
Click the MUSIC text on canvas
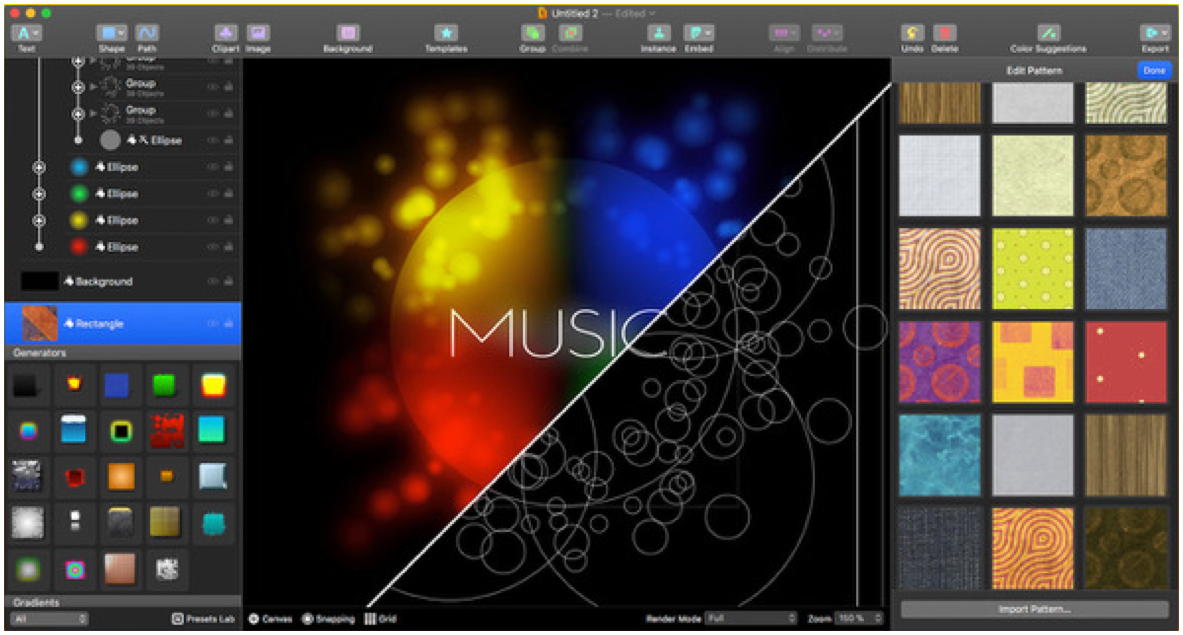(x=557, y=333)
